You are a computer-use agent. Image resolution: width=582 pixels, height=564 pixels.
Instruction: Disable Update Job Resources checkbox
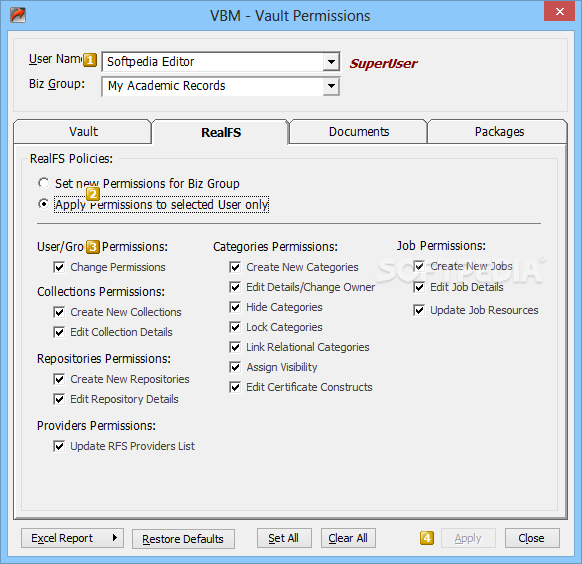tap(419, 310)
